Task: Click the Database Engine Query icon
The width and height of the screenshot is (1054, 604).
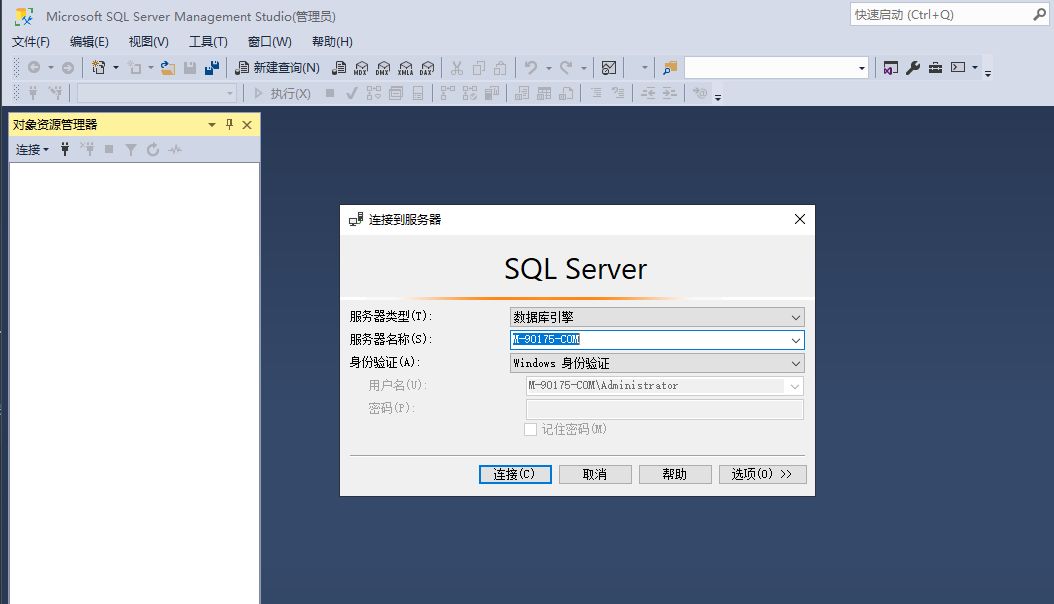Action: point(339,67)
